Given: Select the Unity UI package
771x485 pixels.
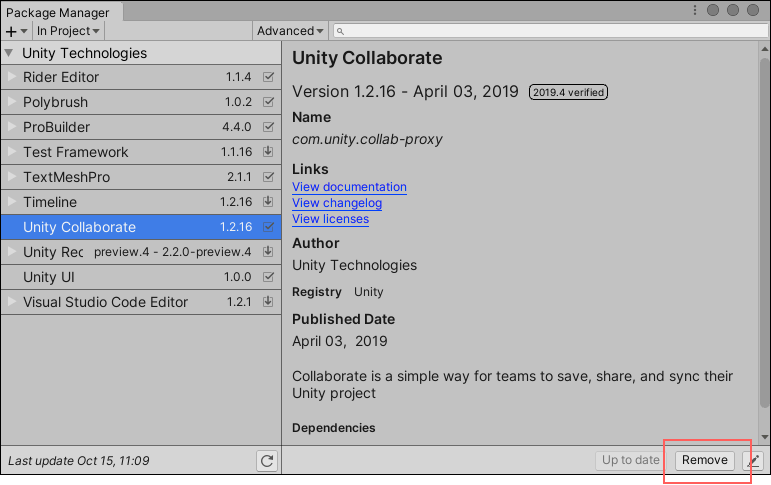Looking at the screenshot, I should [x=141, y=277].
